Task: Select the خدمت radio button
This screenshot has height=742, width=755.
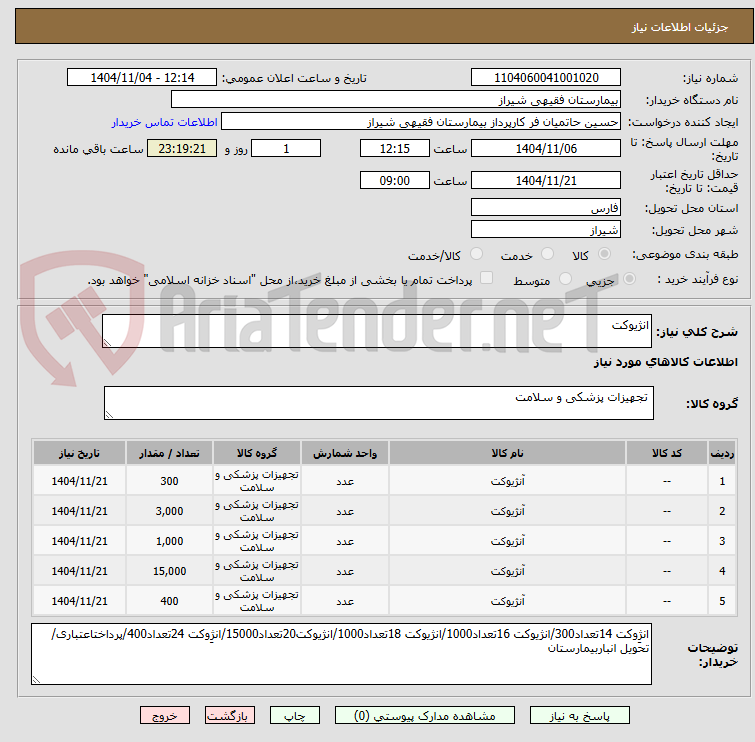Action: tap(547, 254)
